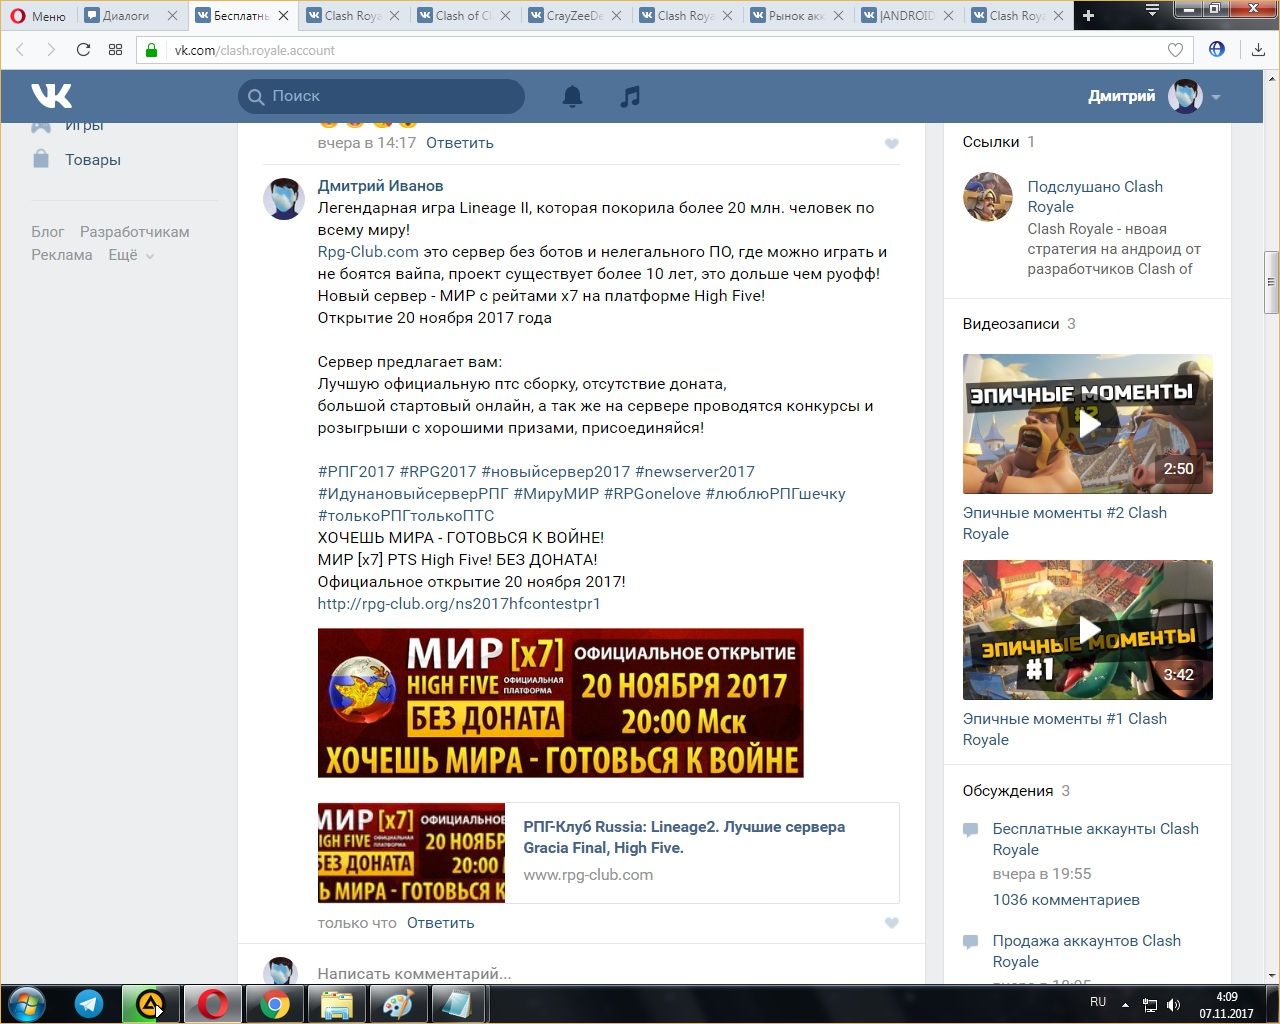Open РПГ-Клуб Russia link preview title
1280x1024 pixels.
684,837
